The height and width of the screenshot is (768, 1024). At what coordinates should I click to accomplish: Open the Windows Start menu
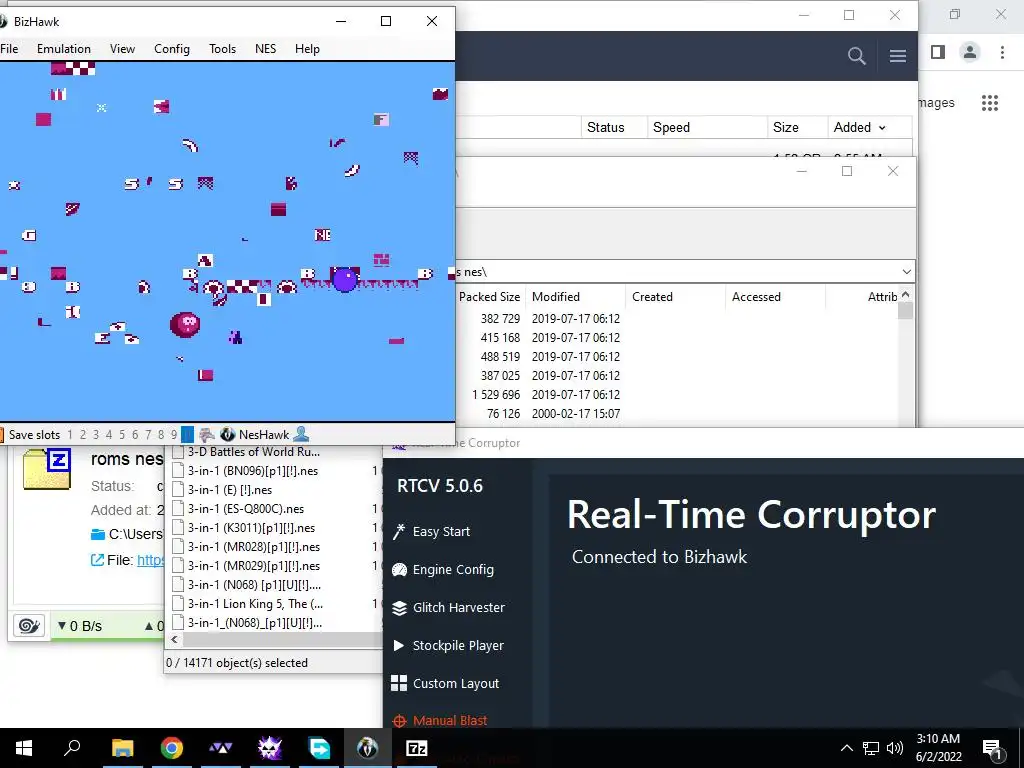tap(24, 748)
